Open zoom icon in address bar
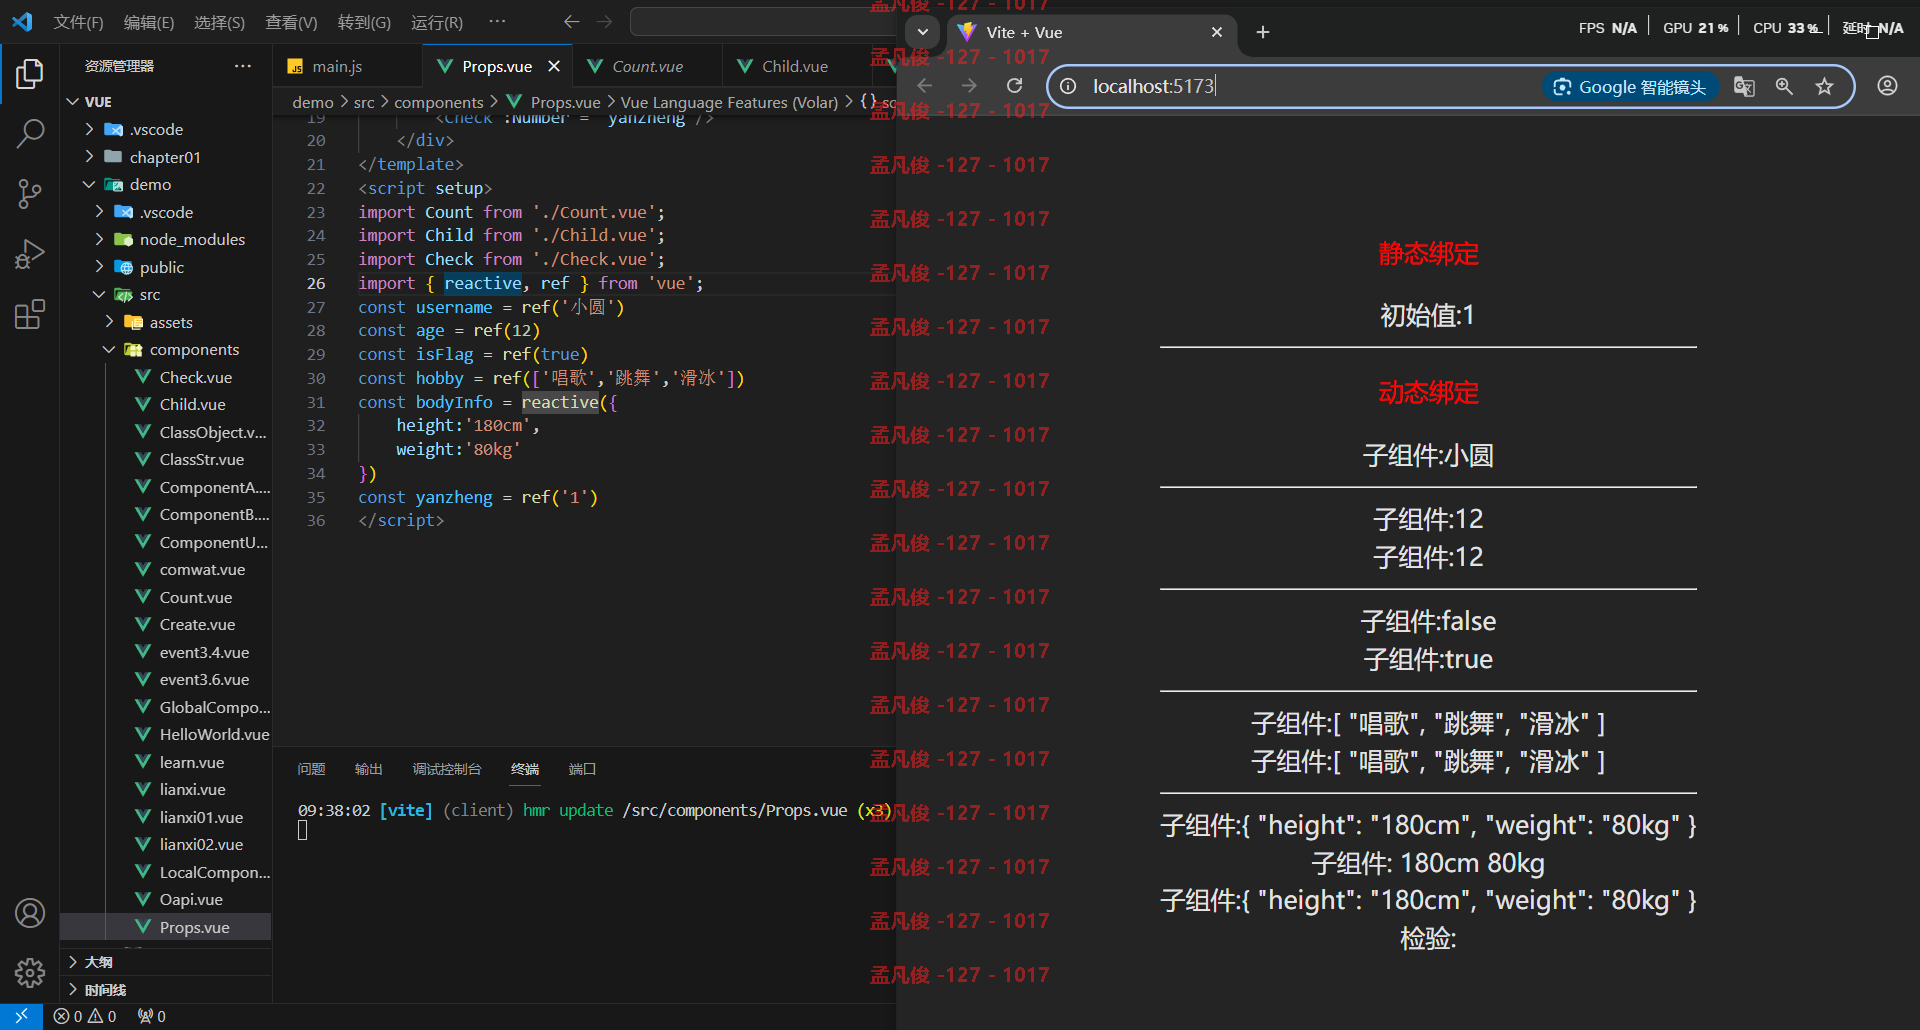The height and width of the screenshot is (1030, 1920). [1784, 86]
